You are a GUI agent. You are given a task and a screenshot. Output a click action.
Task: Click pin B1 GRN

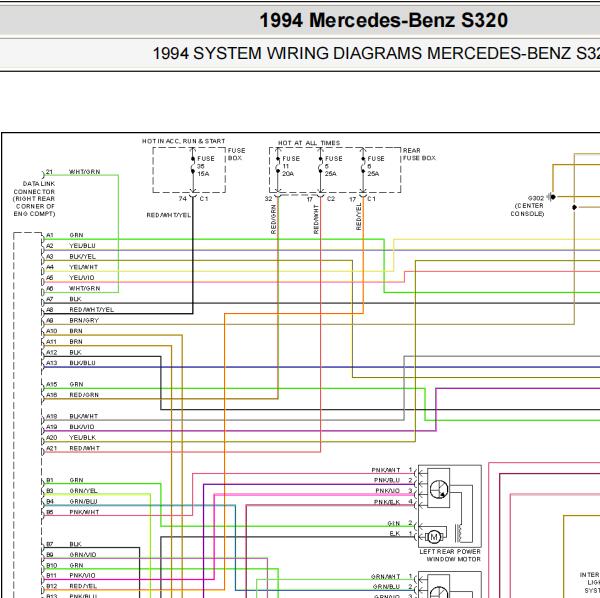tap(64, 480)
